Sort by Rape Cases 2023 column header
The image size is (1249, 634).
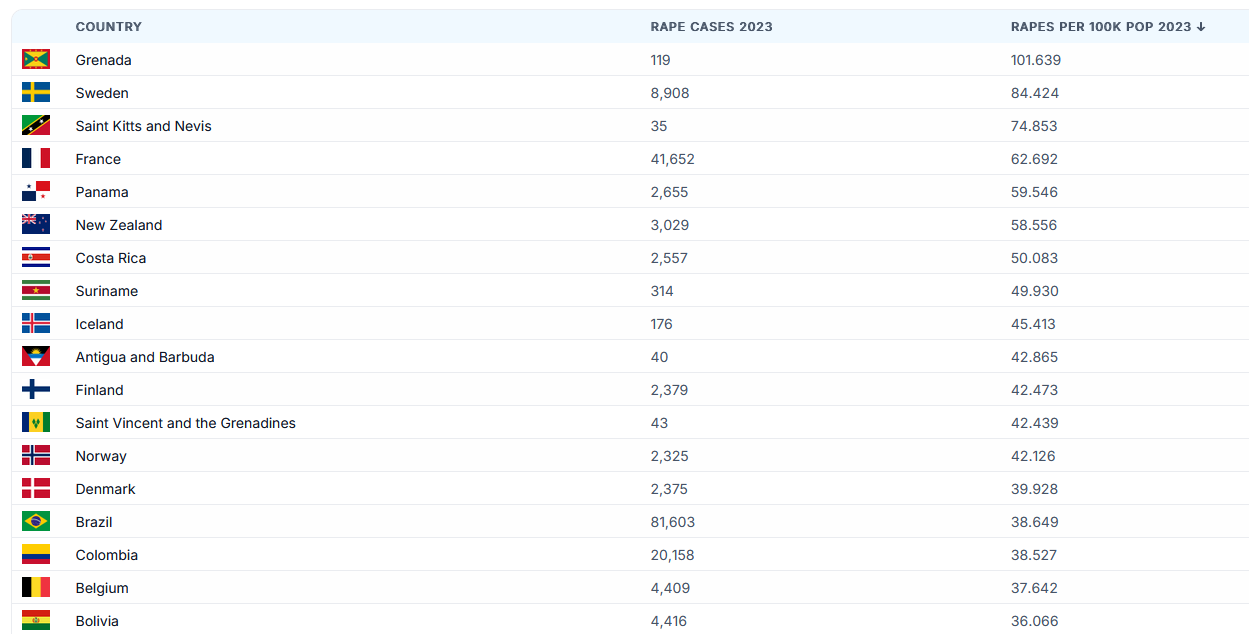point(712,27)
